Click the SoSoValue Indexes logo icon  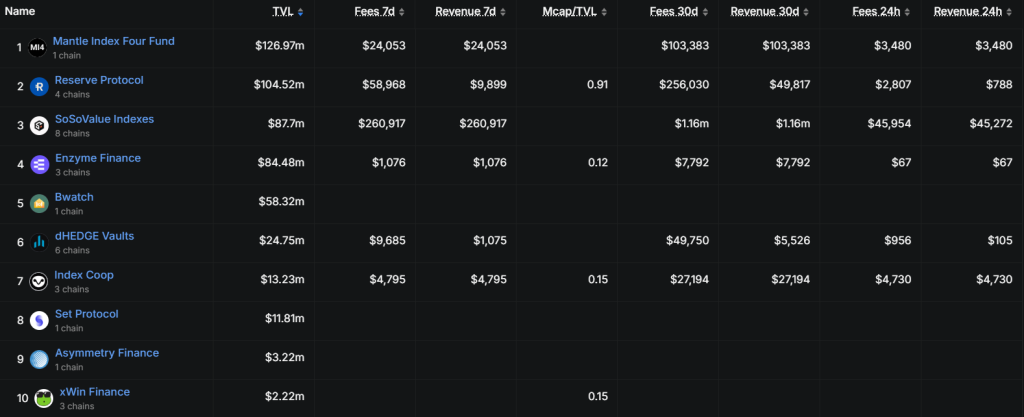coord(38,125)
